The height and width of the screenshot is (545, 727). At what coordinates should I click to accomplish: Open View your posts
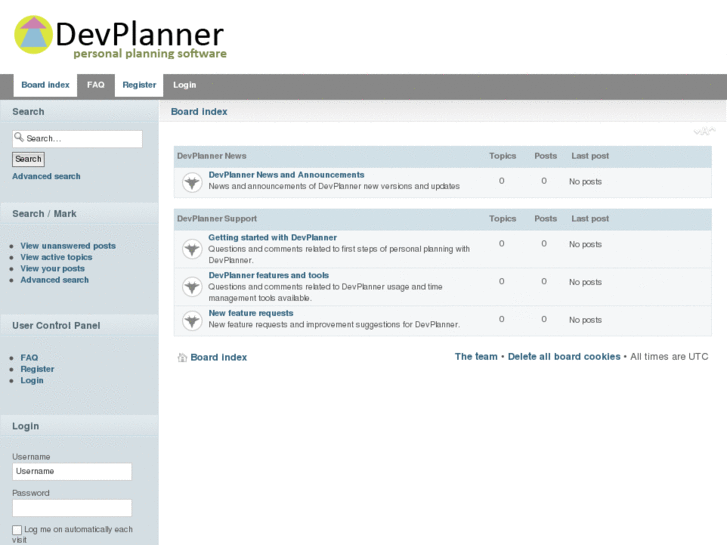click(x=52, y=269)
